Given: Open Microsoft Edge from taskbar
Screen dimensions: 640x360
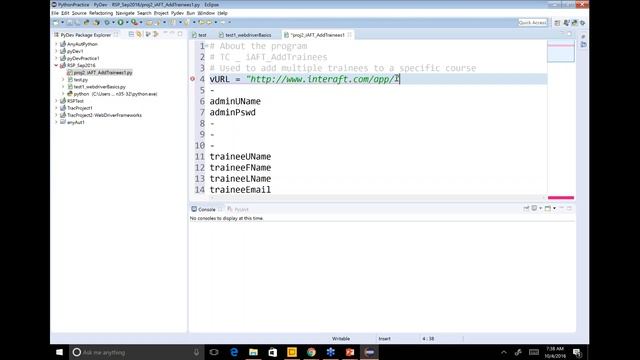Looking at the screenshot, I should click(x=234, y=352).
